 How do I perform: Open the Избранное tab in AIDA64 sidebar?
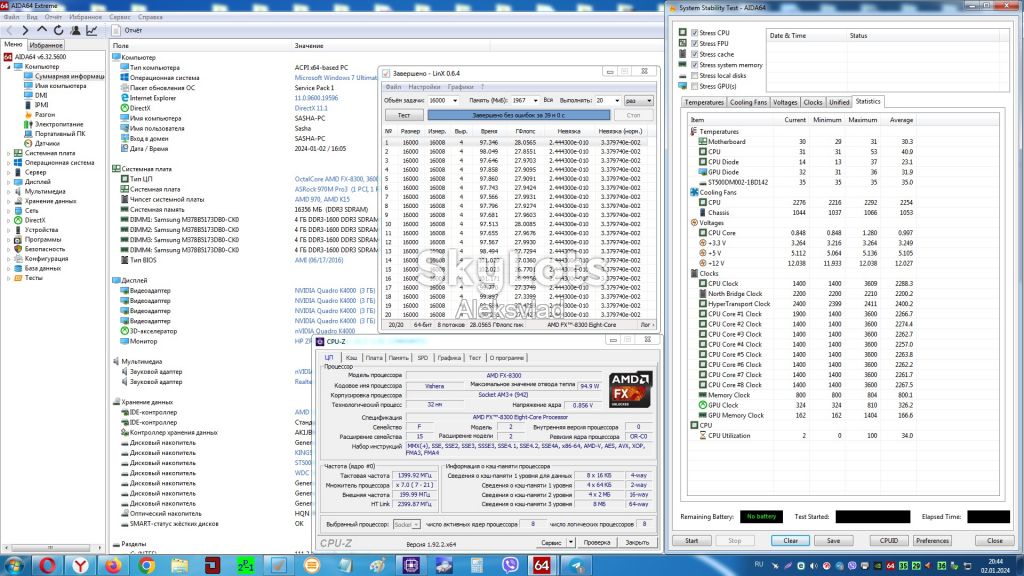46,45
